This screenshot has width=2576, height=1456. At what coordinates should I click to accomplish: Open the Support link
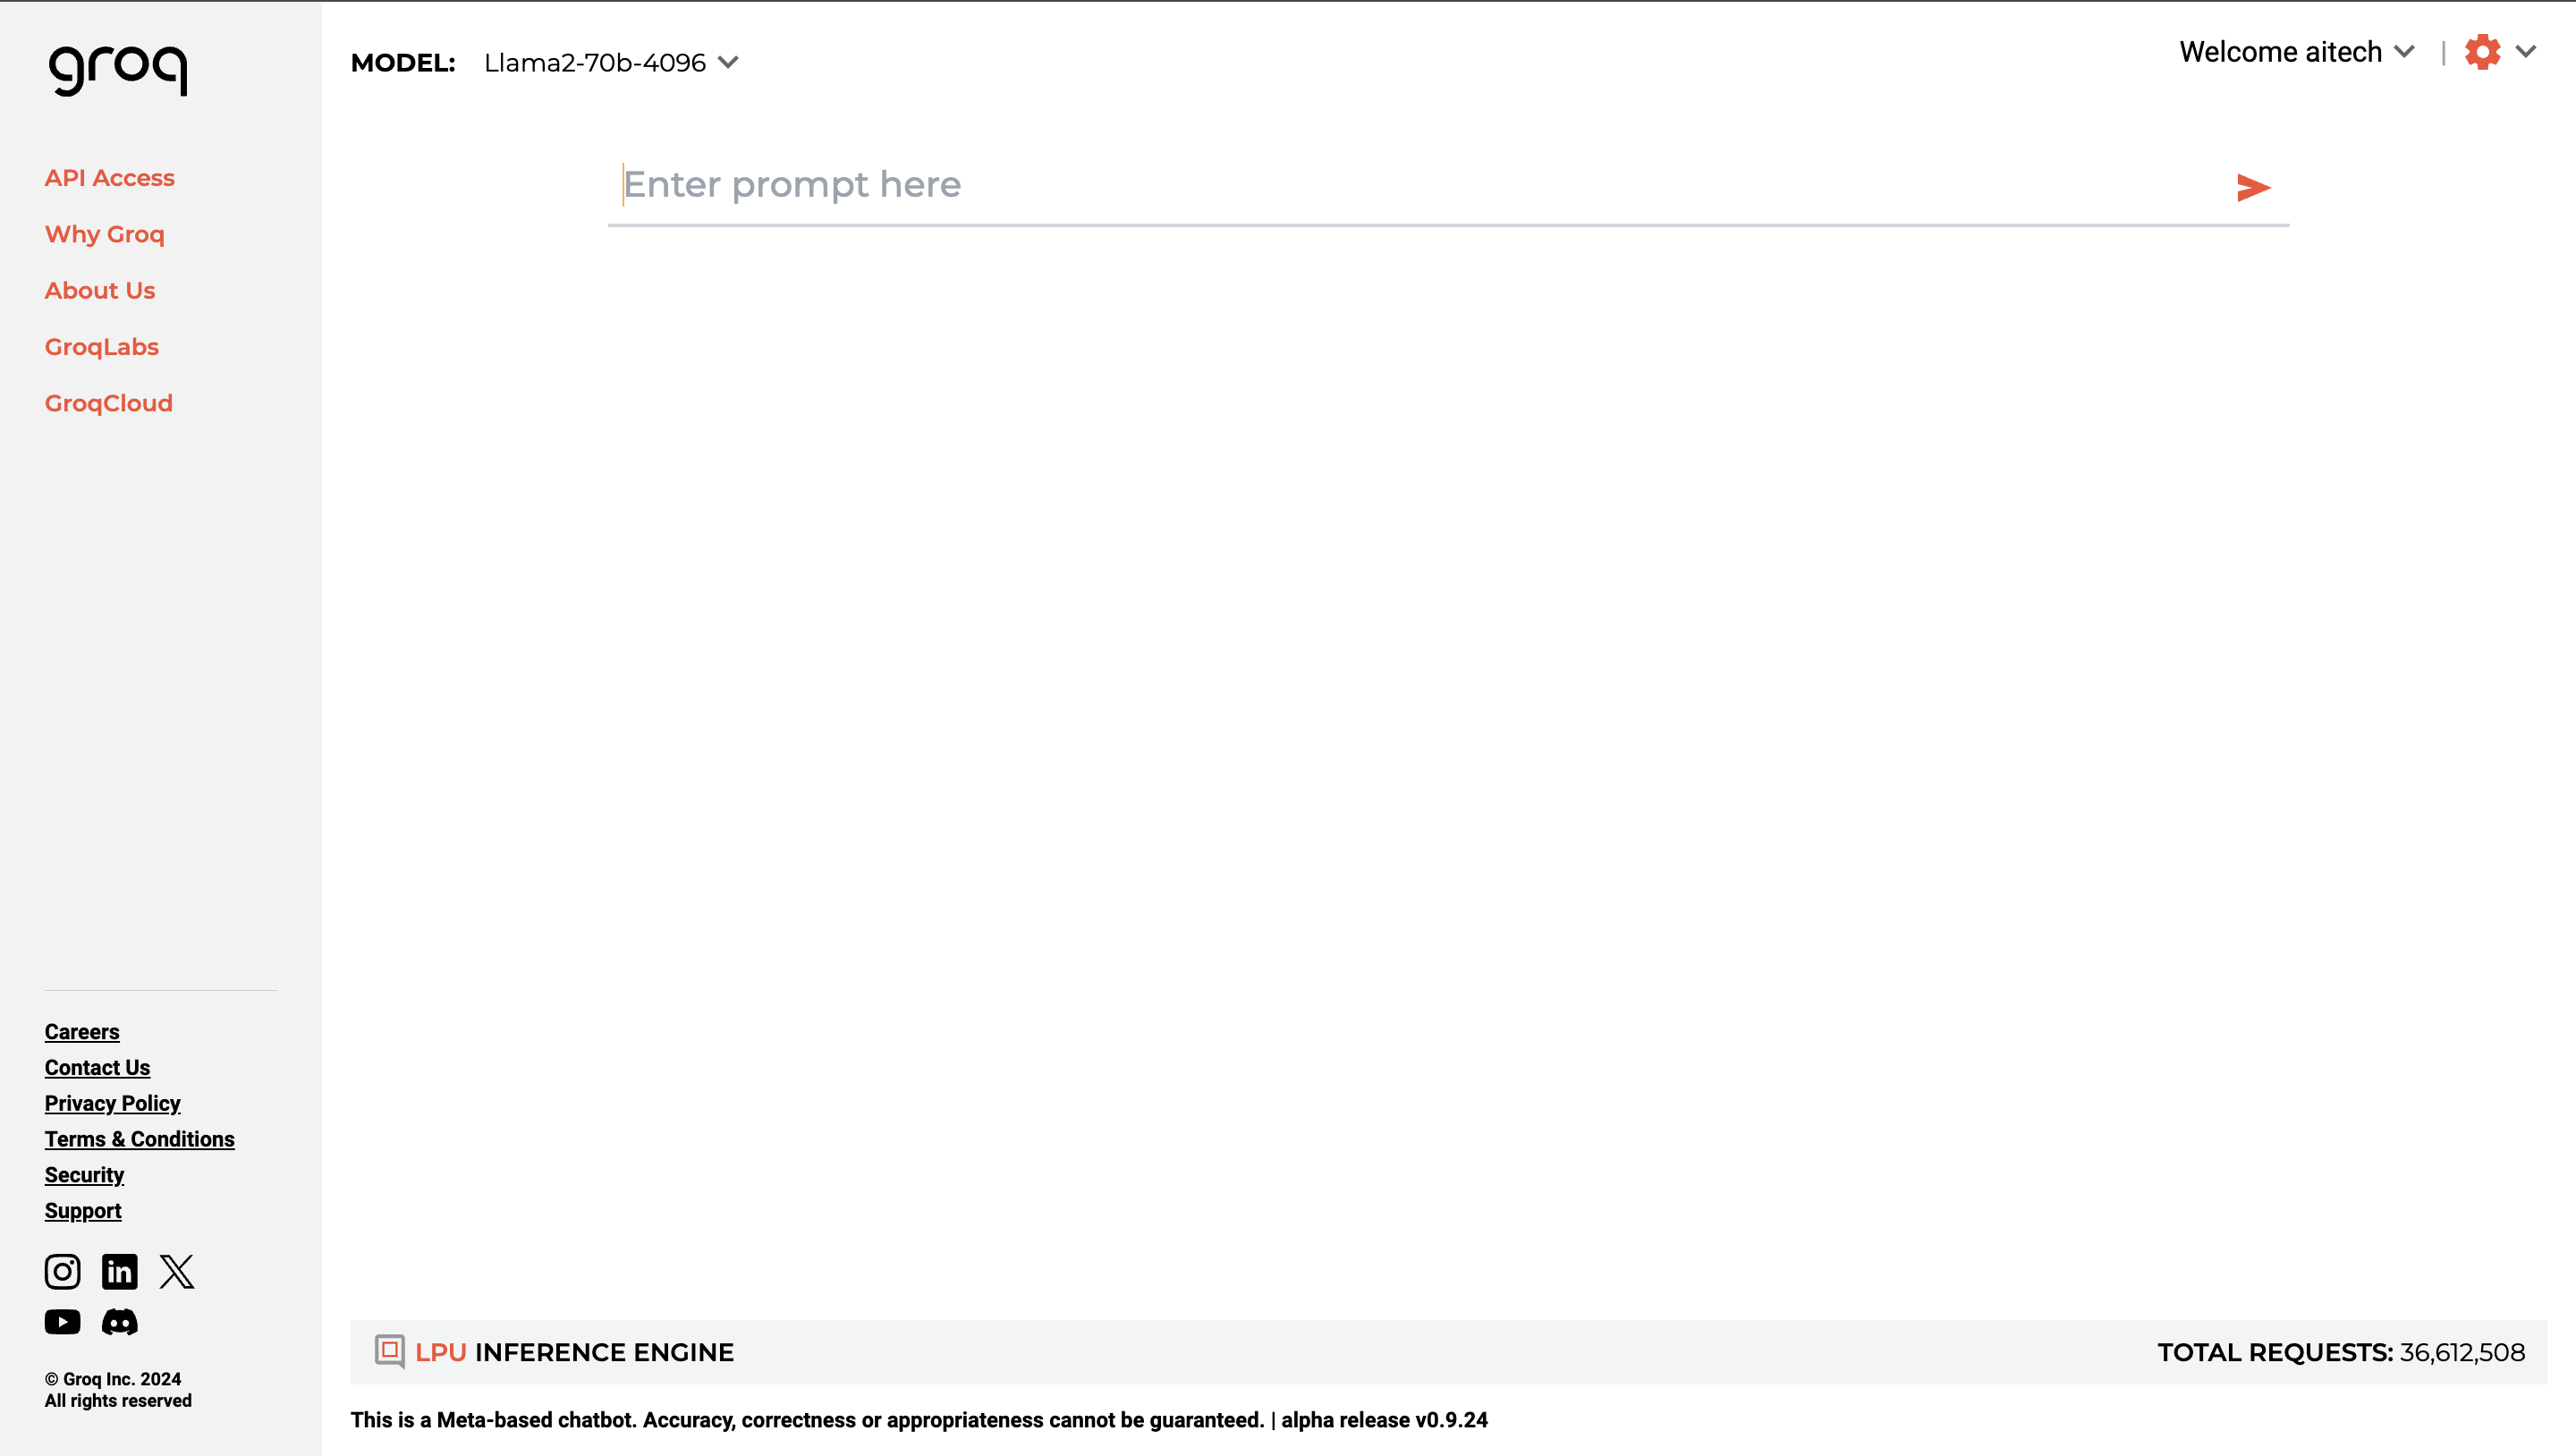pyautogui.click(x=83, y=1211)
